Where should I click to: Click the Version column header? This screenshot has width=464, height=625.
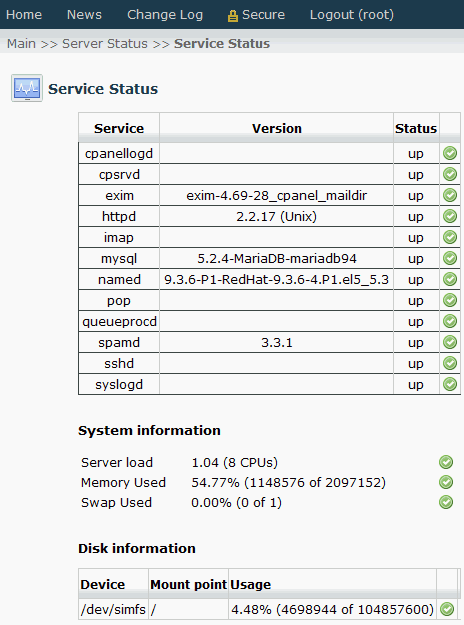point(277,128)
